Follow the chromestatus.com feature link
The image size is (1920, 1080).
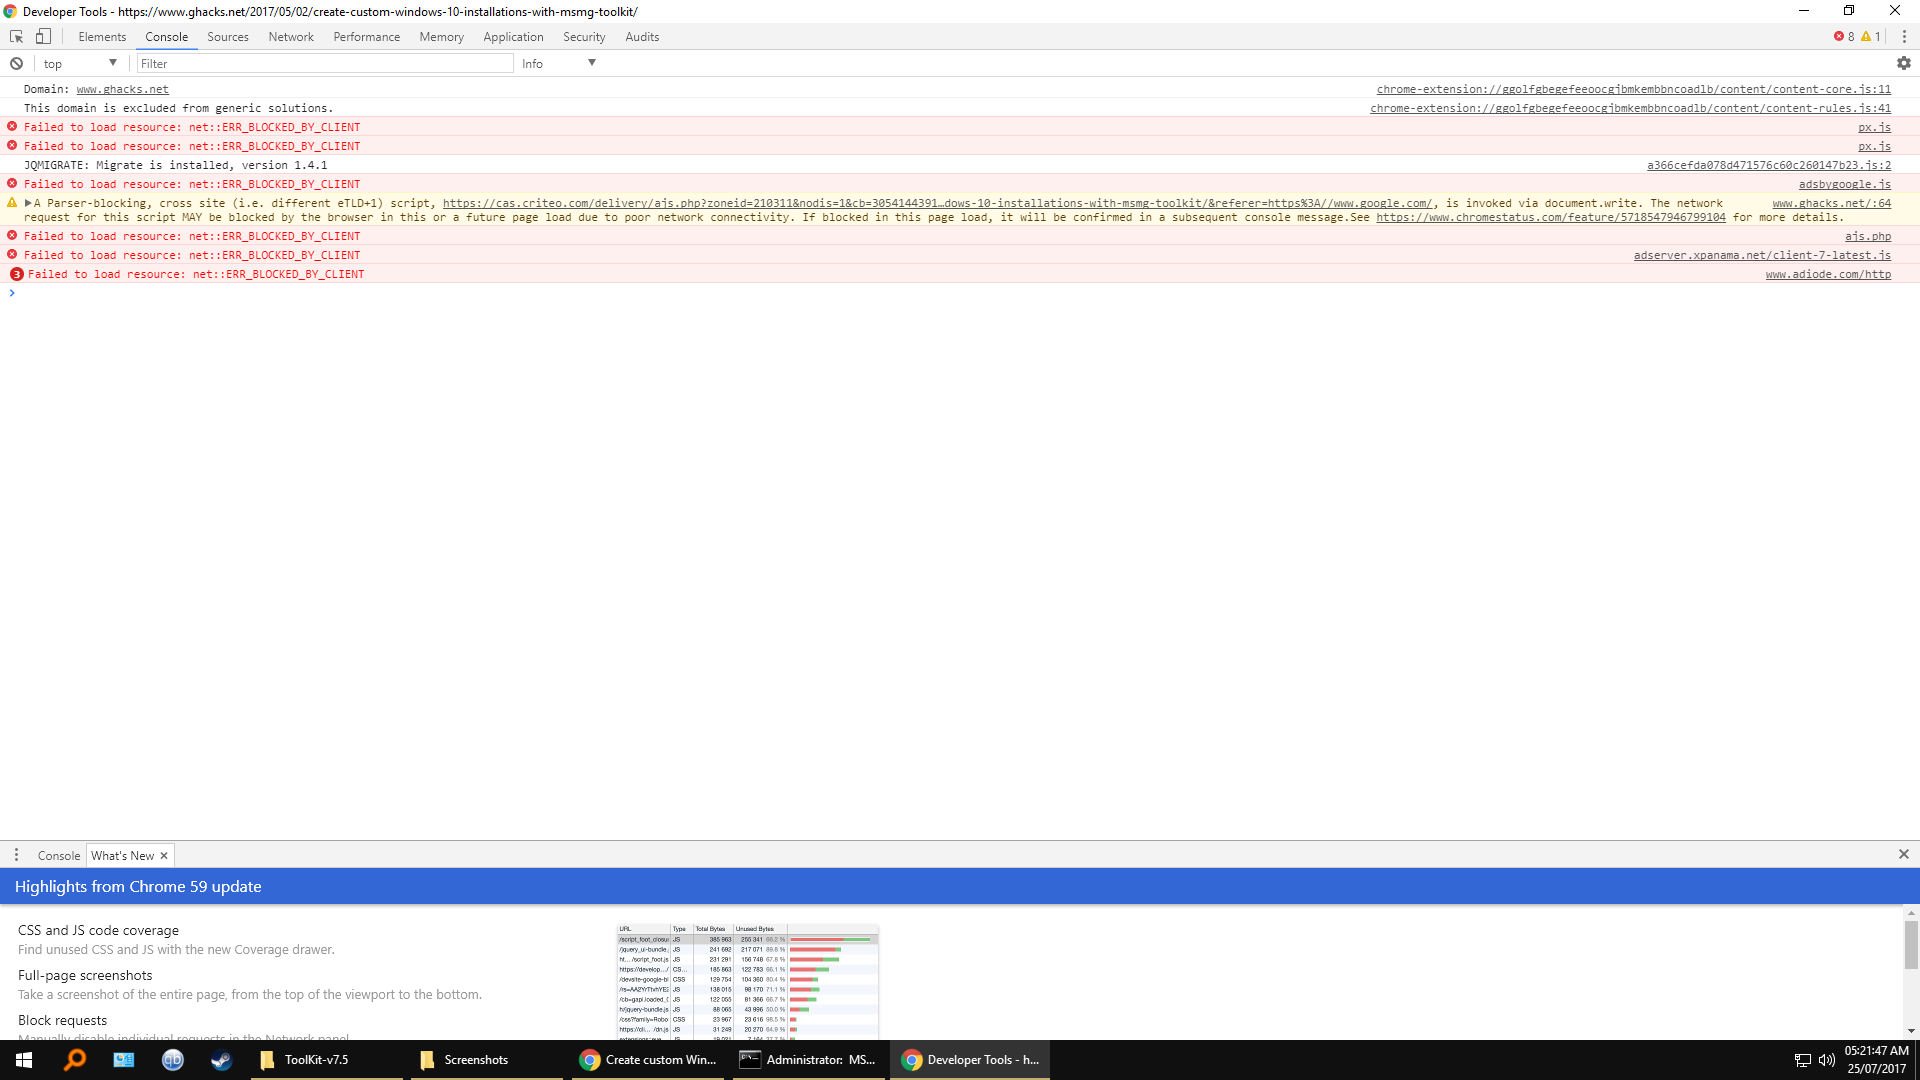point(1550,217)
